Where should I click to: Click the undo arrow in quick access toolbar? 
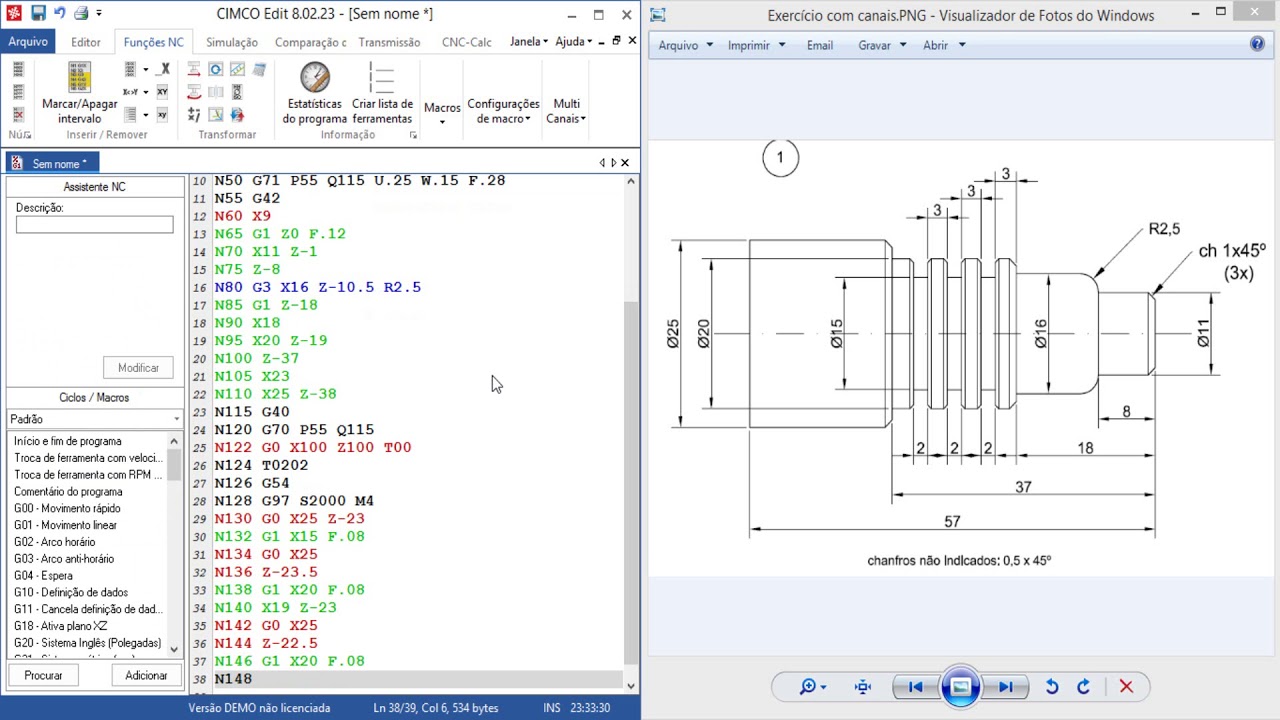pos(59,13)
